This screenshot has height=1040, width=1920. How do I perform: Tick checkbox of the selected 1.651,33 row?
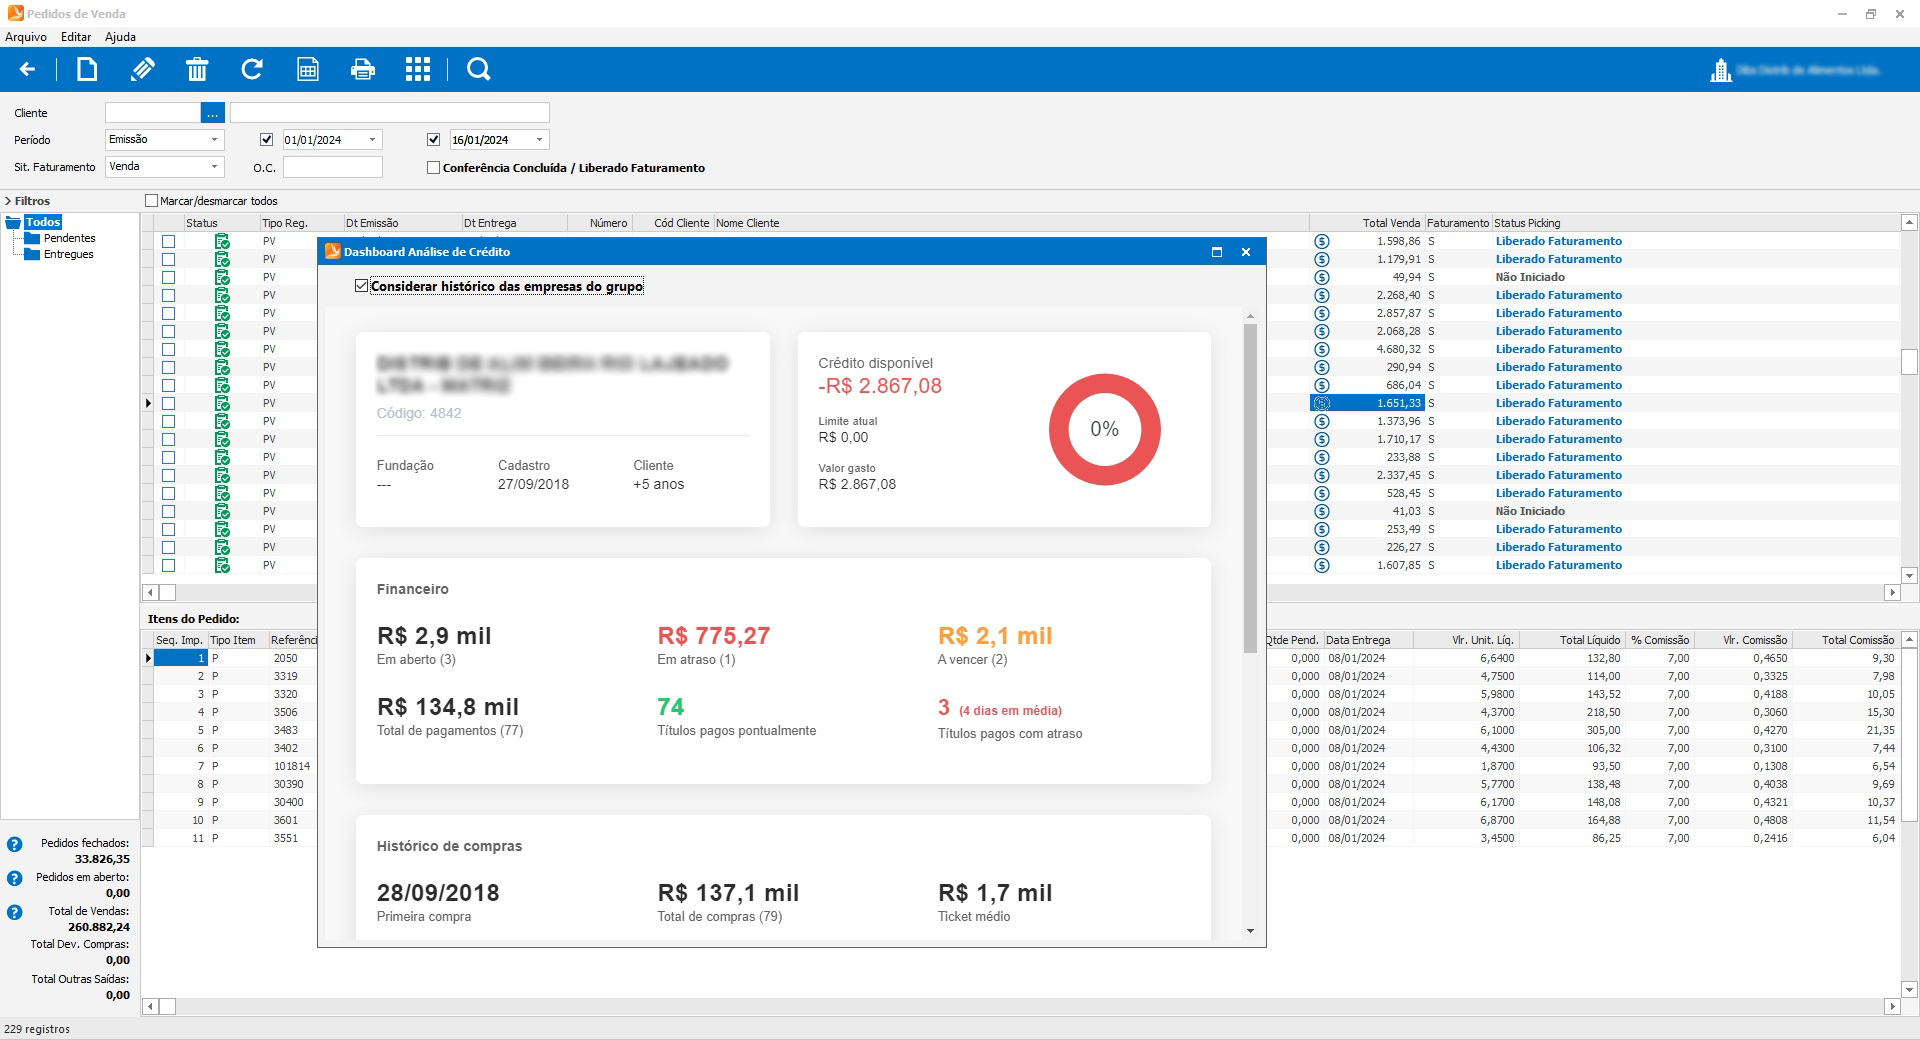(168, 403)
